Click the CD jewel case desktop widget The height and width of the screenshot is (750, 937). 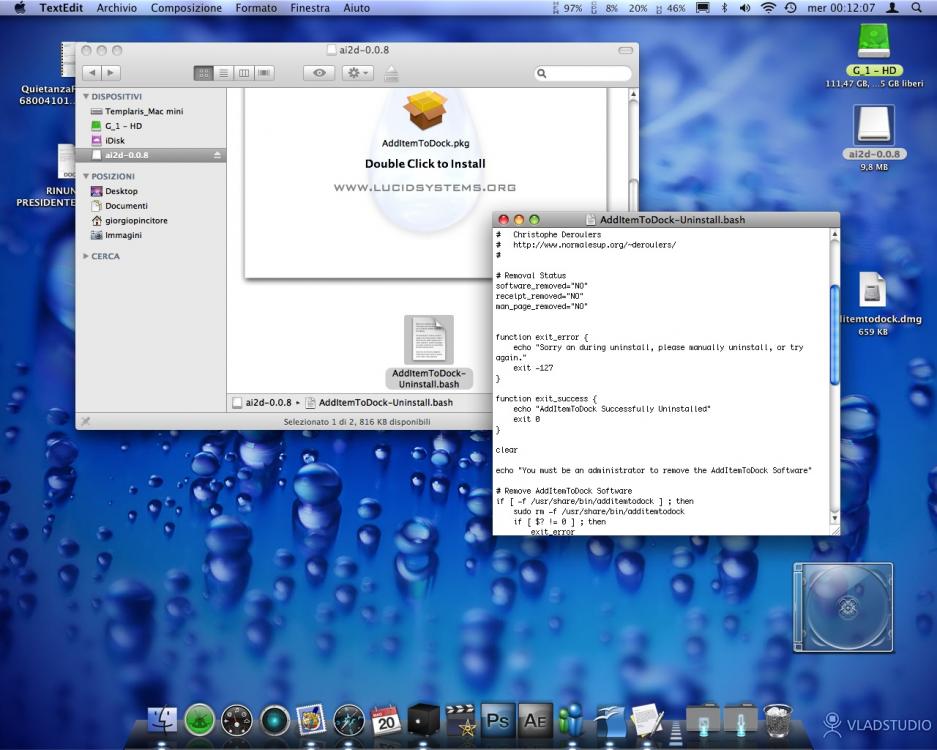click(843, 607)
